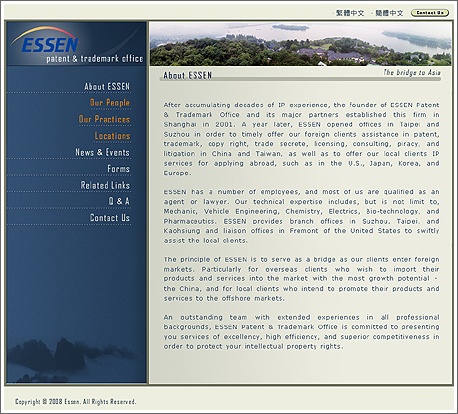
Task: Click the panoramic lake banner image
Action: tap(301, 44)
